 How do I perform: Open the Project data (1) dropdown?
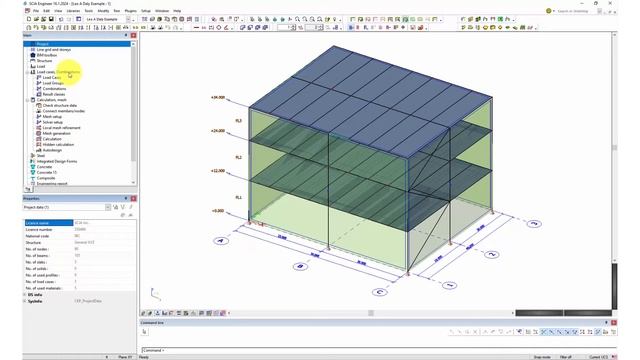pyautogui.click(x=108, y=207)
